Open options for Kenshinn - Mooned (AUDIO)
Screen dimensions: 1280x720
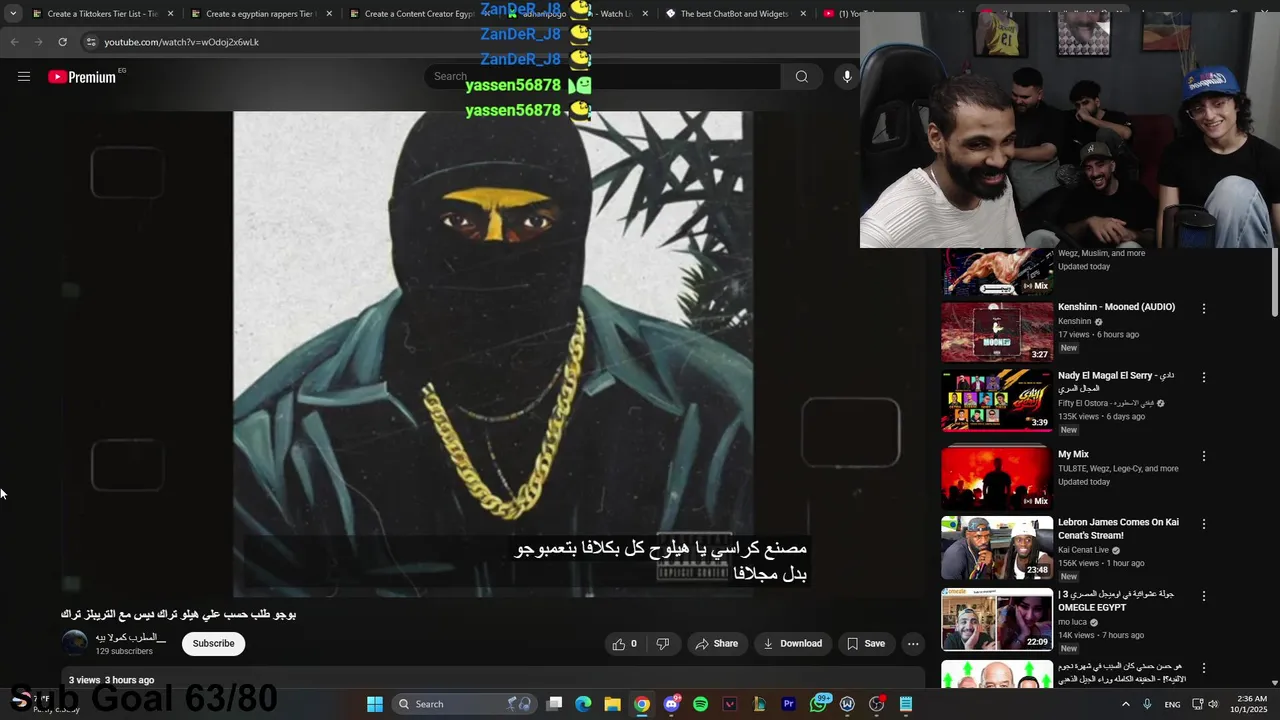1204,309
